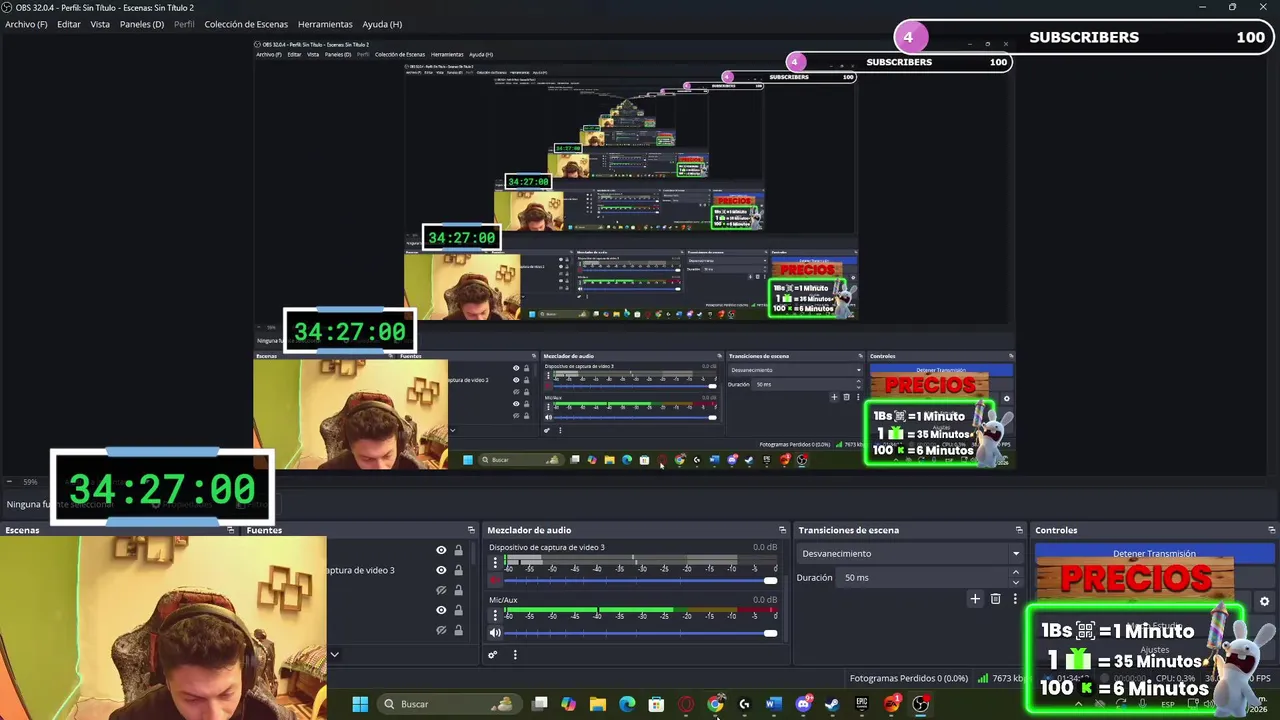Screen dimensions: 1280x720
Task: Open Steam from the taskbar
Action: pyautogui.click(x=832, y=704)
